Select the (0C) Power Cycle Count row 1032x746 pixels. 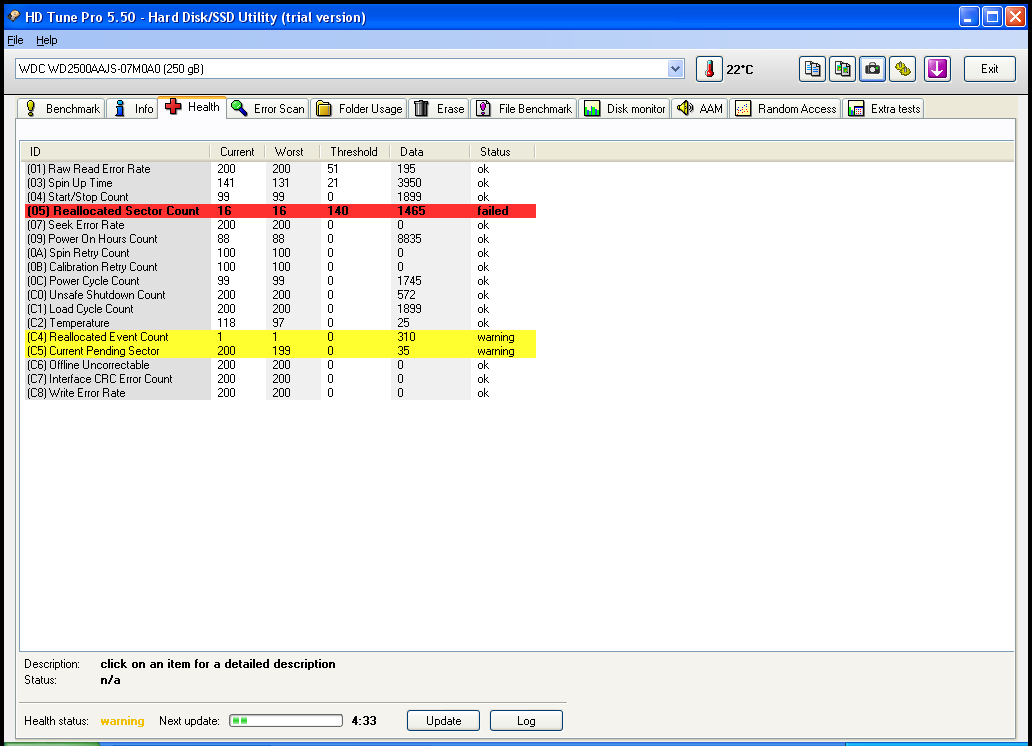pyautogui.click(x=280, y=281)
